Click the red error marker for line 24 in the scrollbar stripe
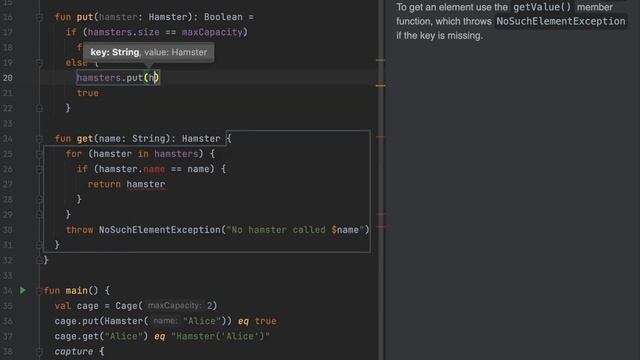The image size is (640, 360). [380, 137]
